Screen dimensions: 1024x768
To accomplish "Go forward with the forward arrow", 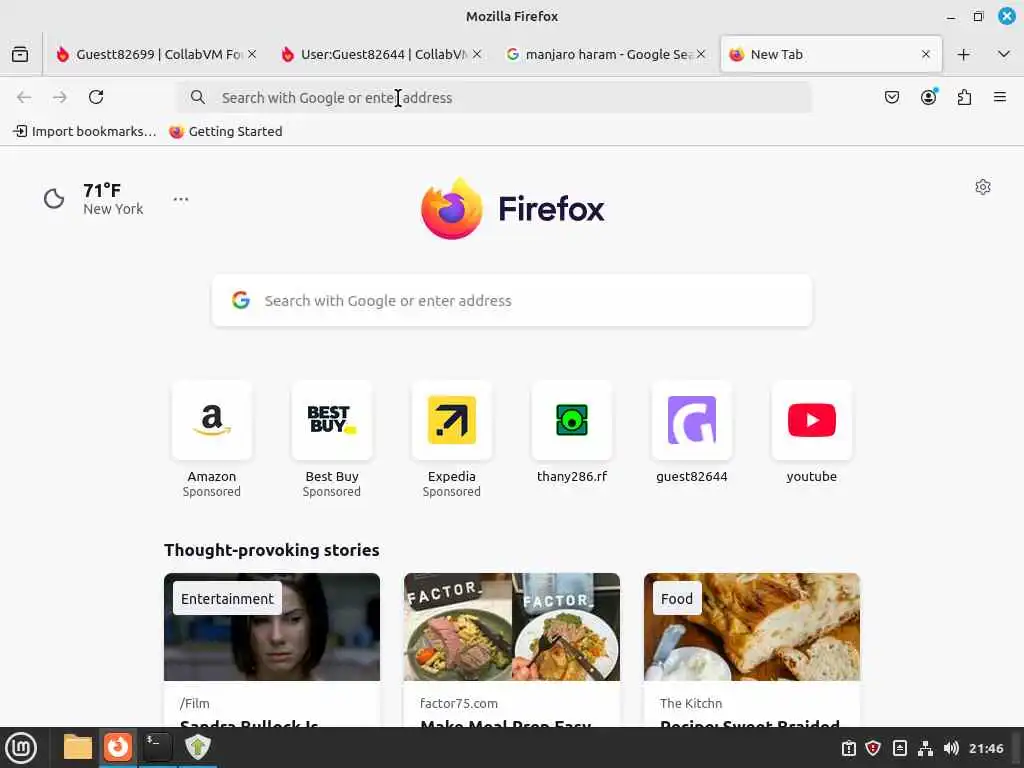I will pos(59,97).
